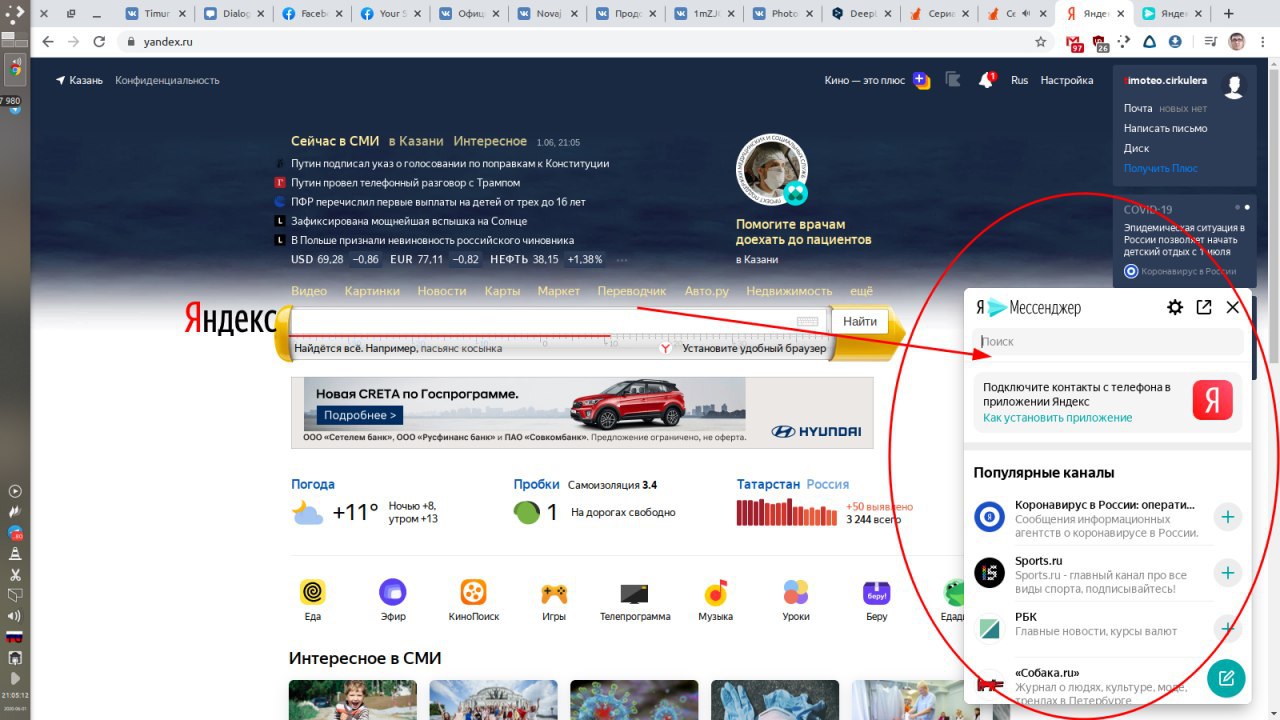
Task: Click the Найти search button
Action: click(x=860, y=321)
